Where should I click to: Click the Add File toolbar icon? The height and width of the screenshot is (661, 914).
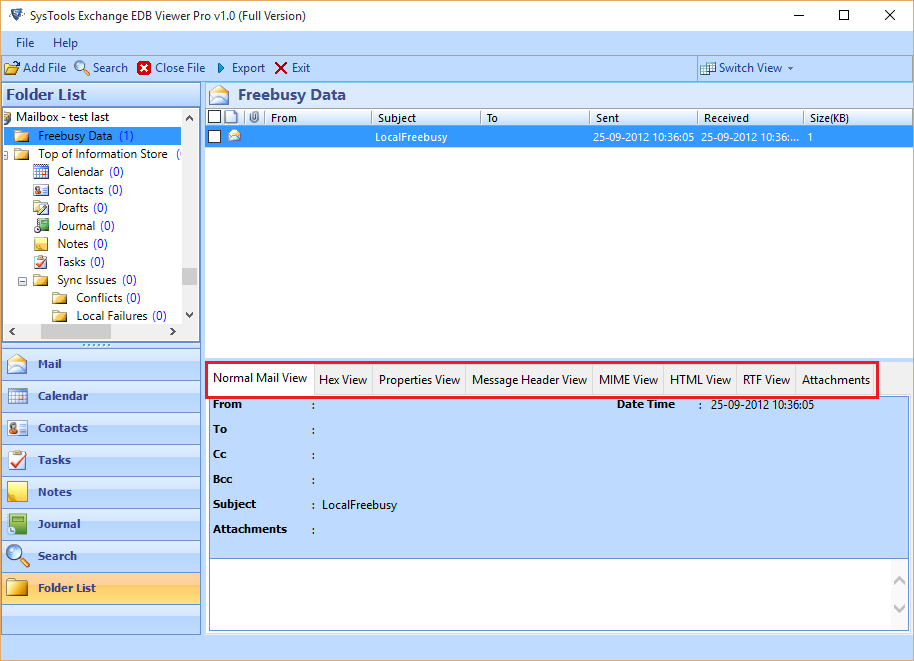(x=12, y=68)
